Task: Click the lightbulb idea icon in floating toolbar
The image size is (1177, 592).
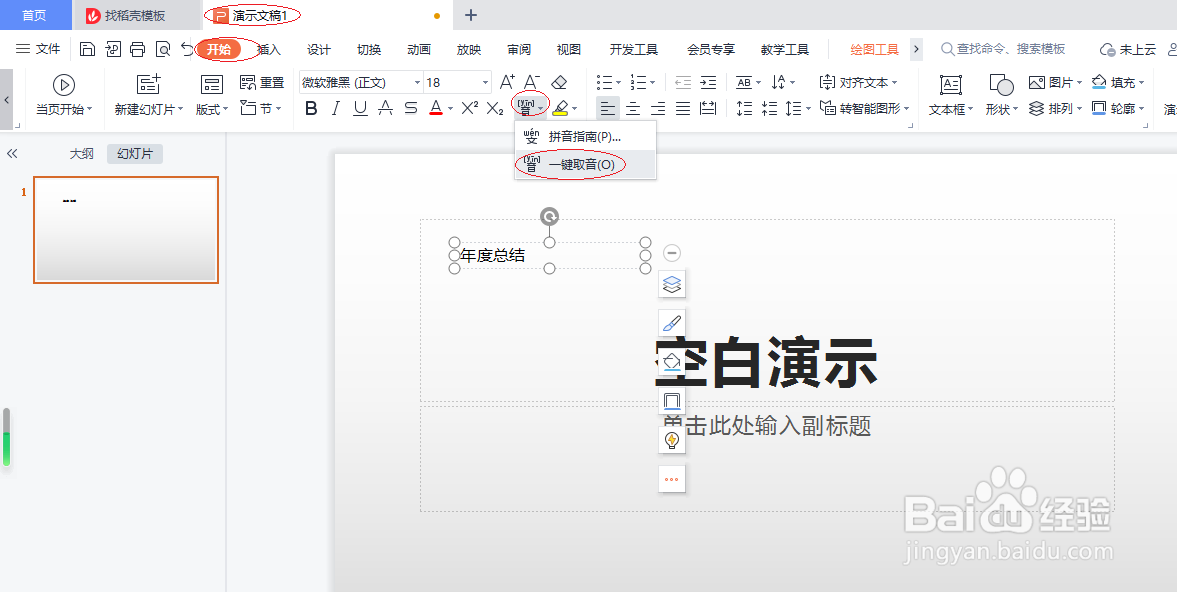Action: [672, 440]
